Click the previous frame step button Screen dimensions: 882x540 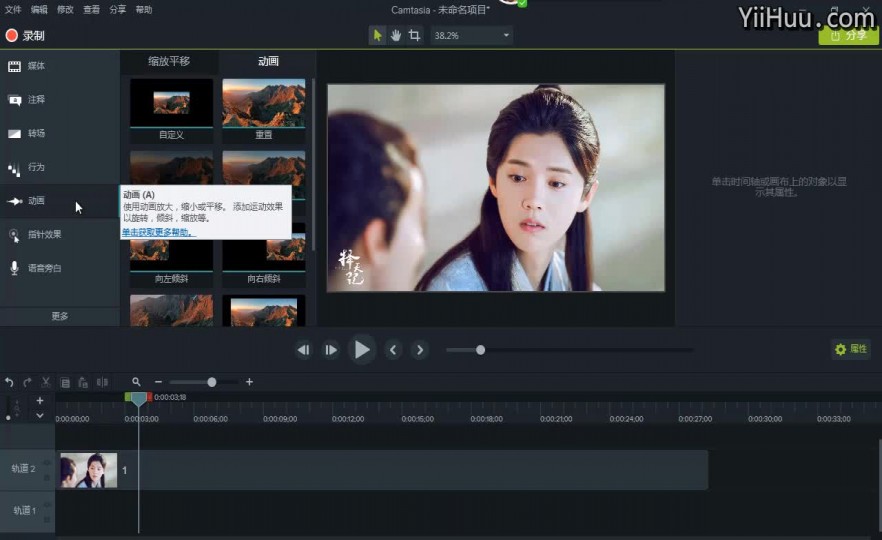(303, 350)
